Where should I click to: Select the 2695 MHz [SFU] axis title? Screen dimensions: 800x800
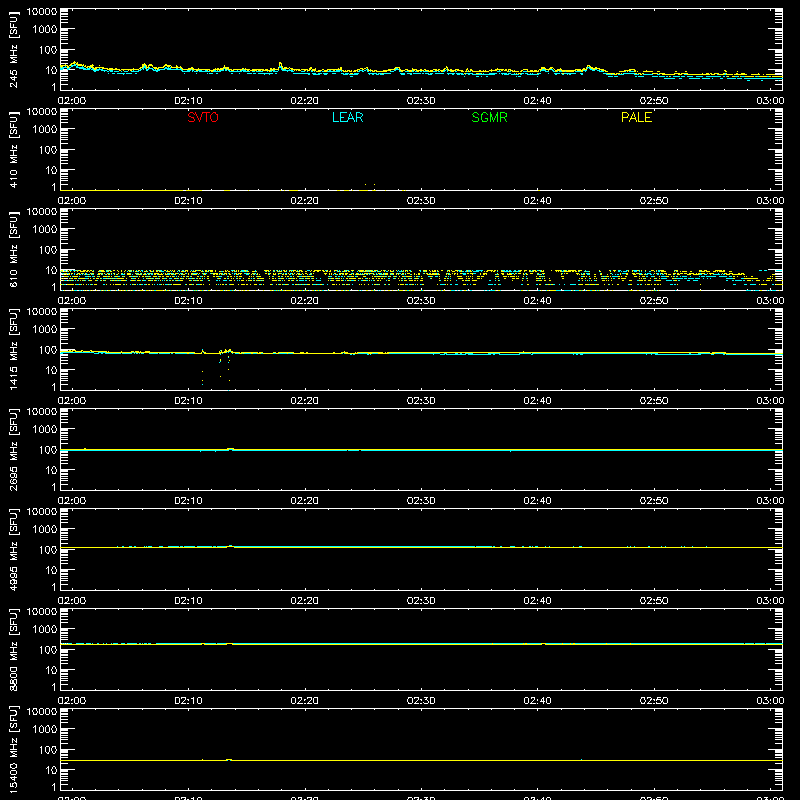click(x=13, y=449)
